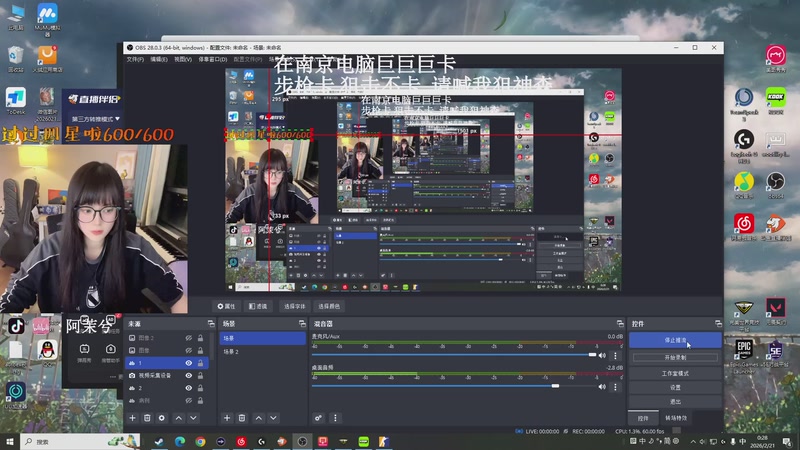Open TikTok icon on desktop
Screen dimensions: 800x450
(x=16, y=326)
